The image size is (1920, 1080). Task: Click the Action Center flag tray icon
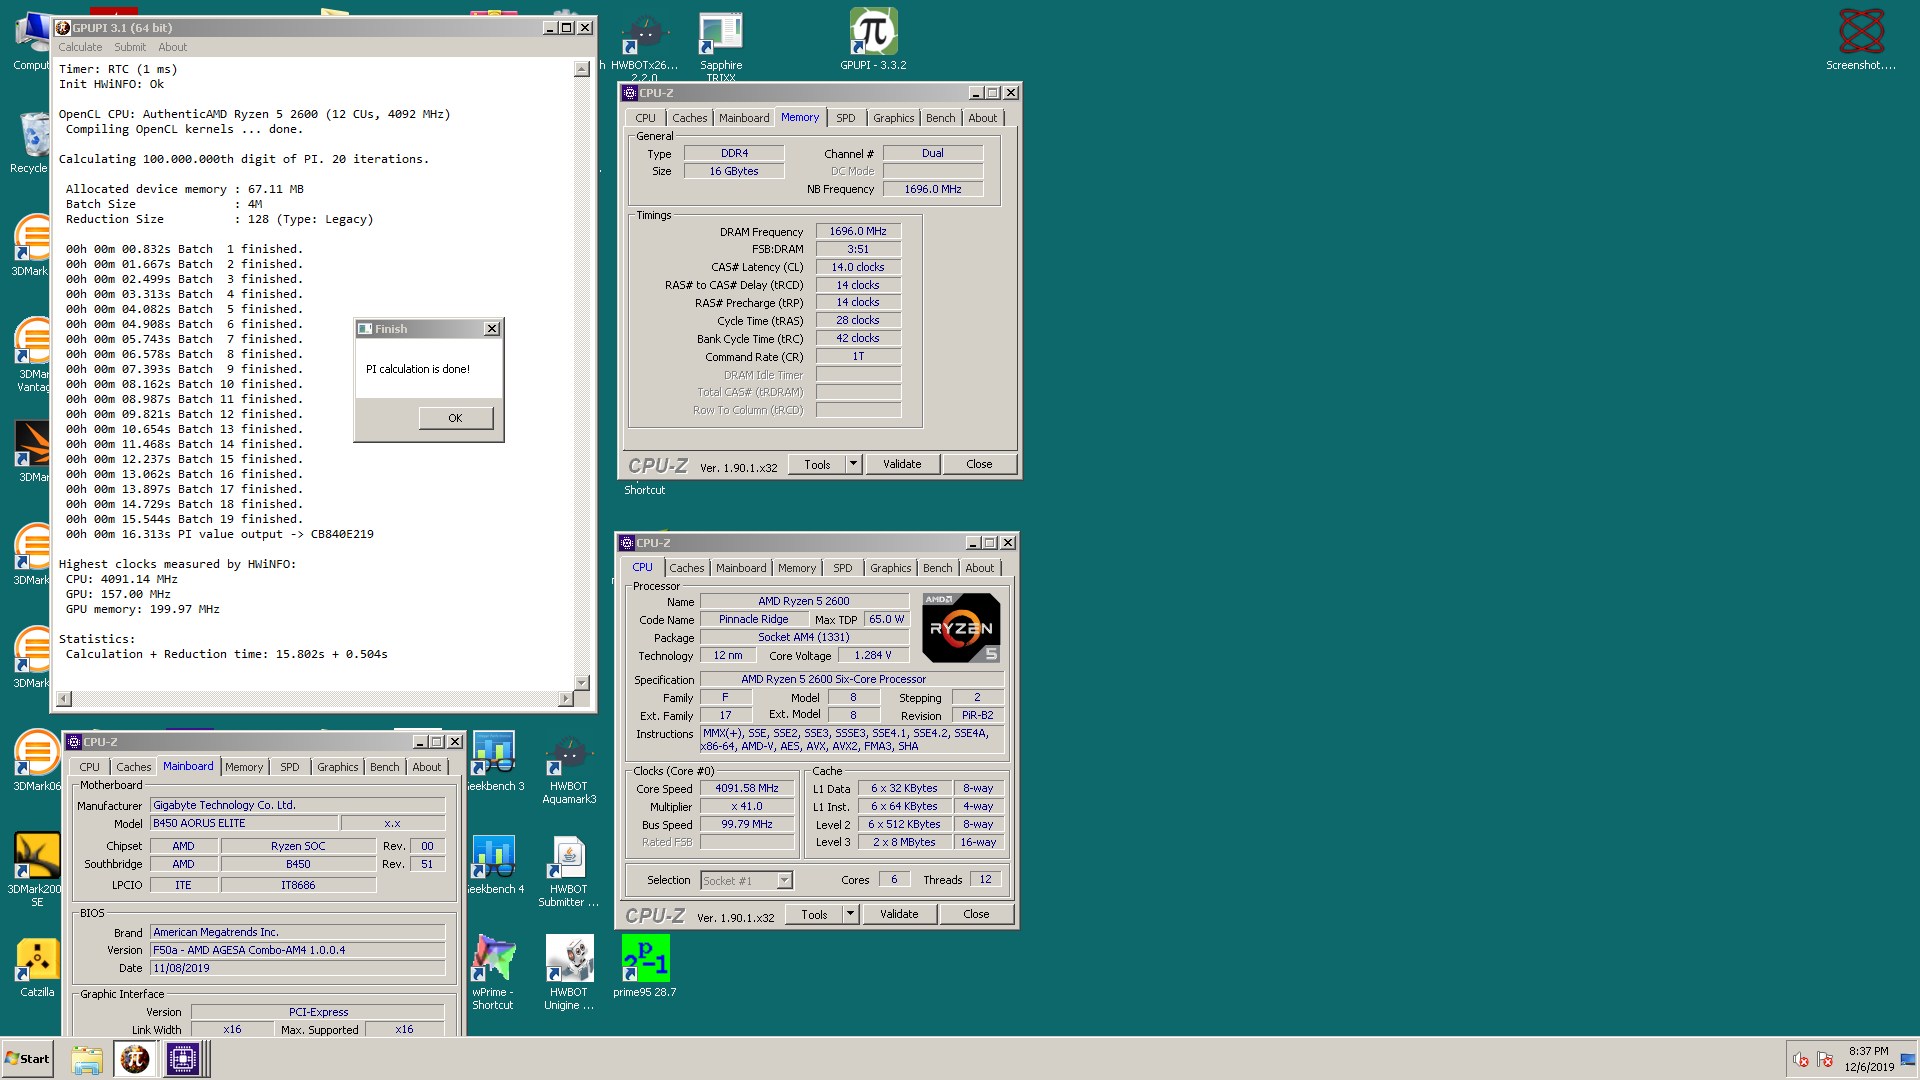1824,1060
